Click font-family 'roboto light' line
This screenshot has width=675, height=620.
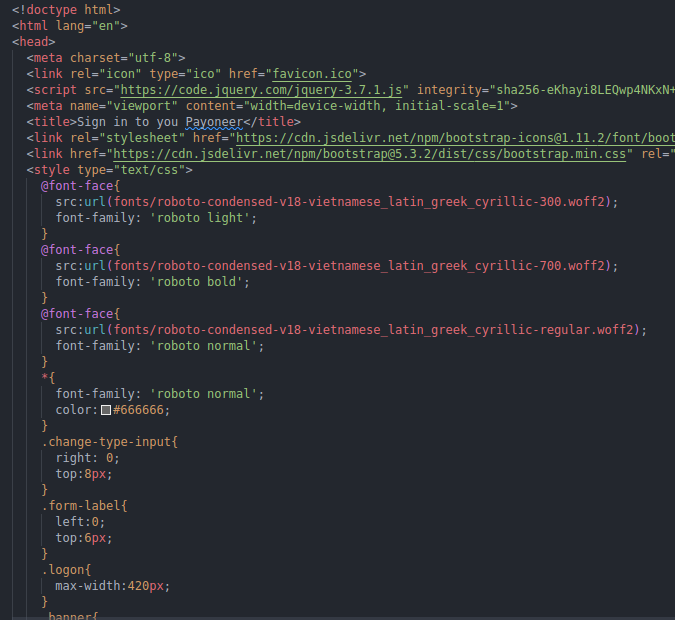156,218
